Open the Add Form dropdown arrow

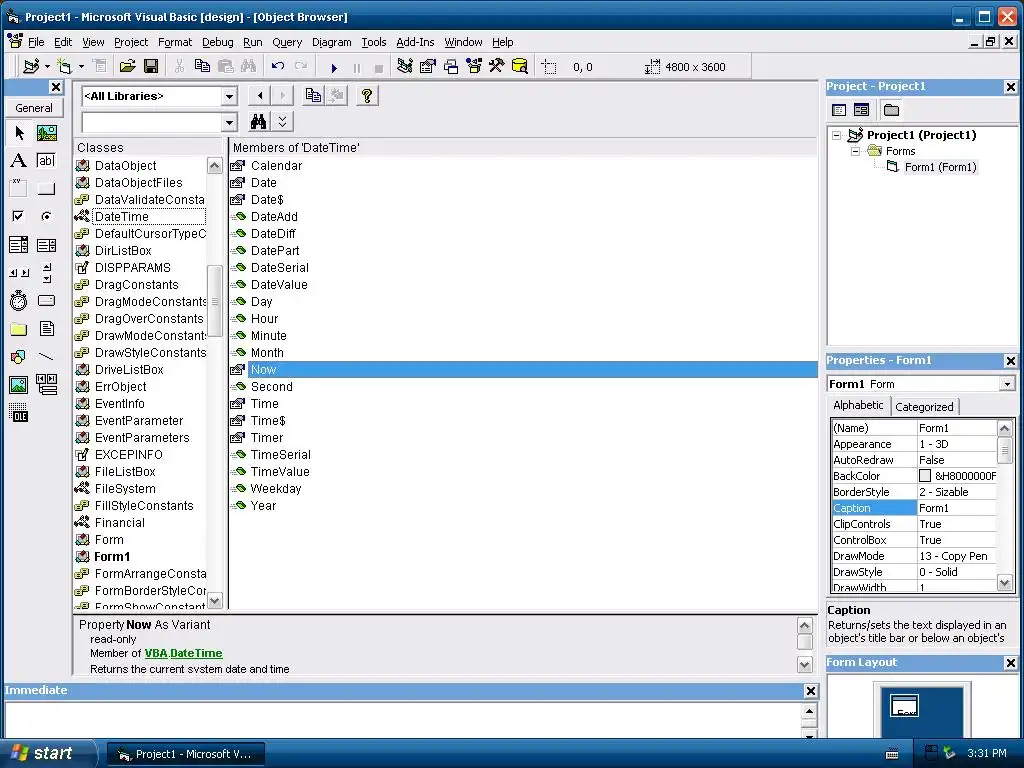pos(81,66)
